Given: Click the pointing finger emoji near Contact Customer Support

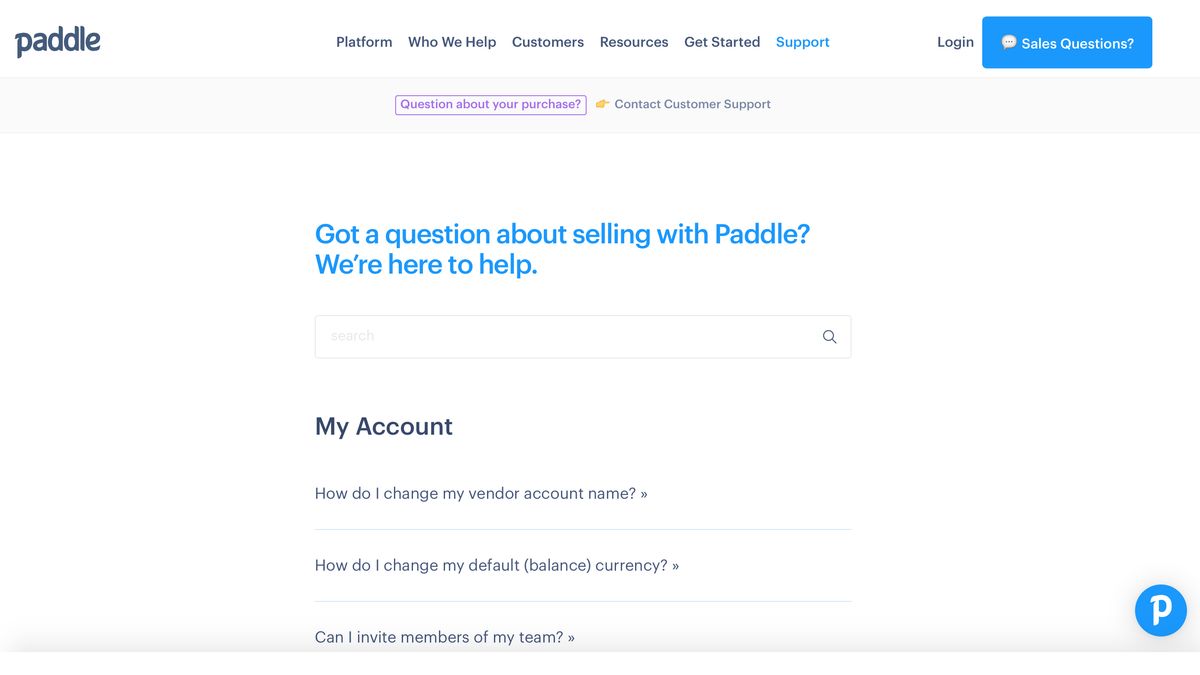Looking at the screenshot, I should [601, 103].
